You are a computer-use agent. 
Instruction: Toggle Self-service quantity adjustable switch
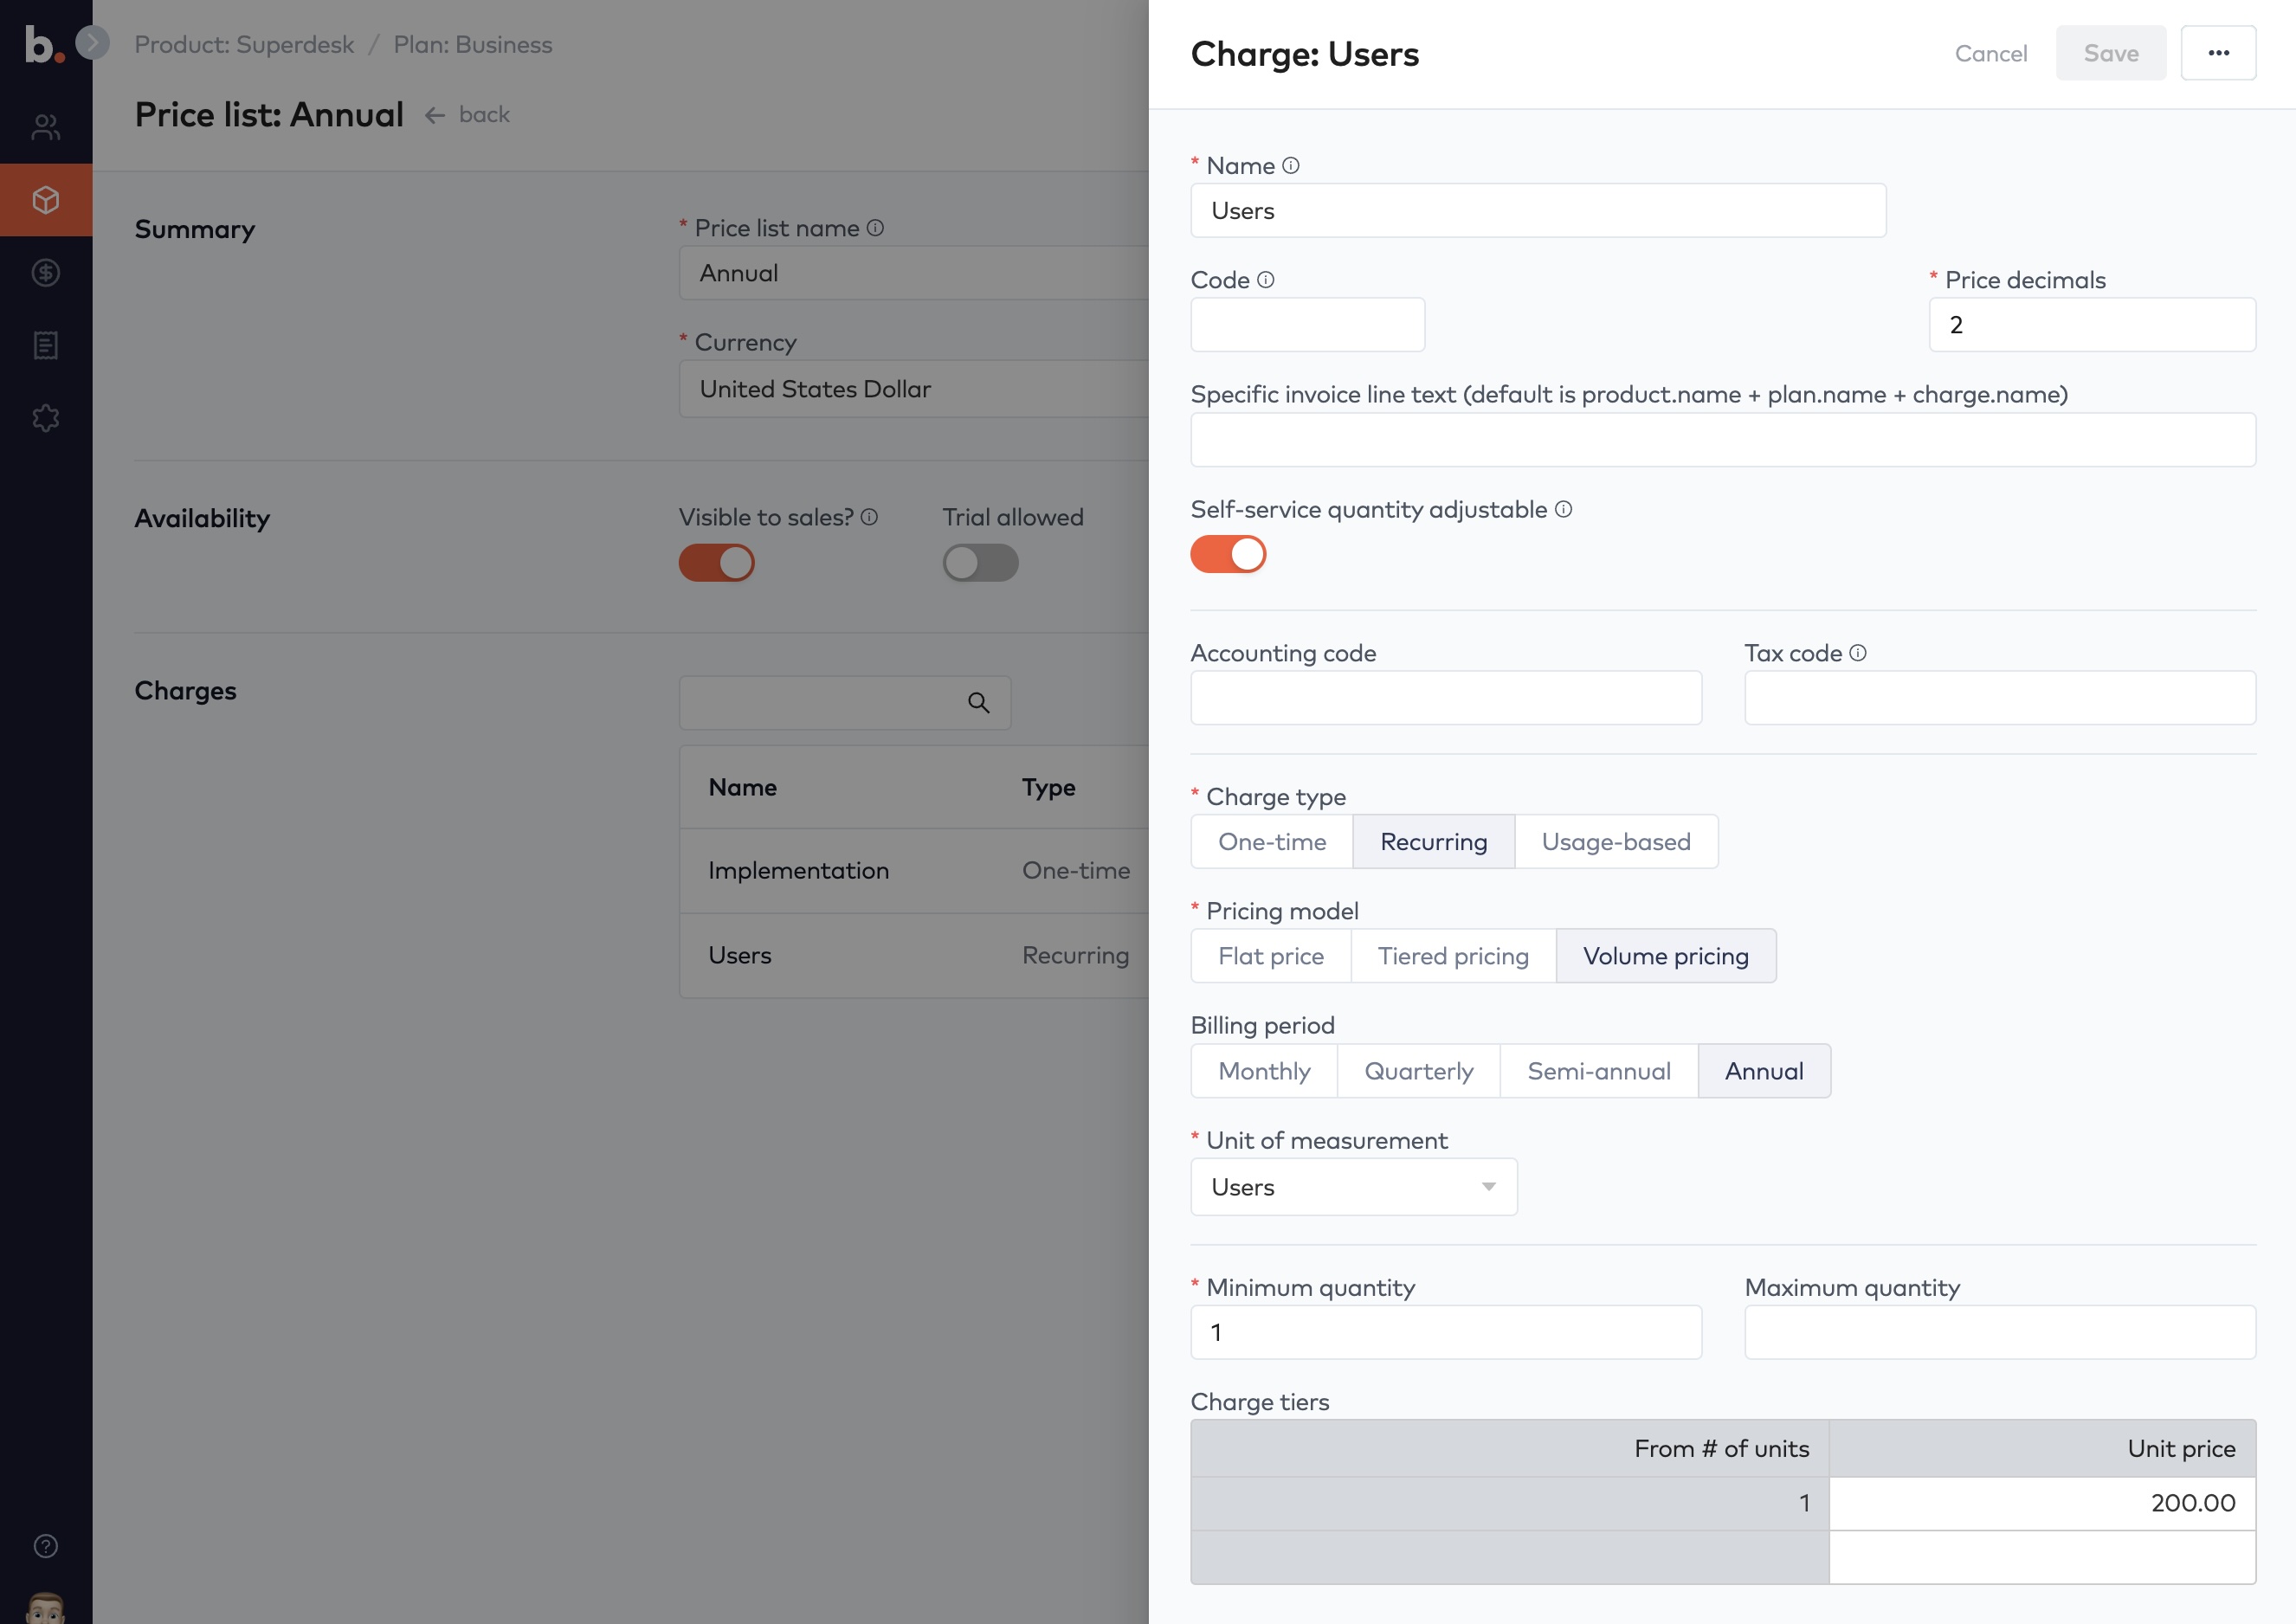click(x=1228, y=554)
